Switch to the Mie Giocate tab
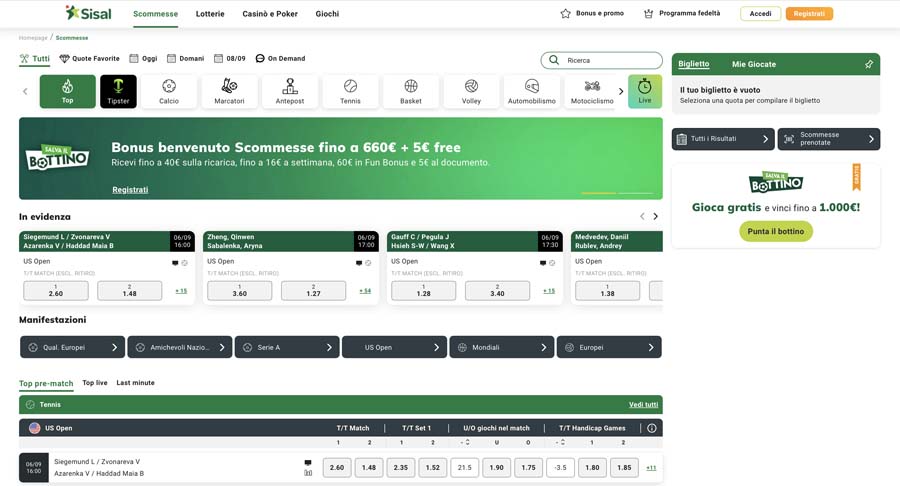The height and width of the screenshot is (486, 900). tap(754, 64)
